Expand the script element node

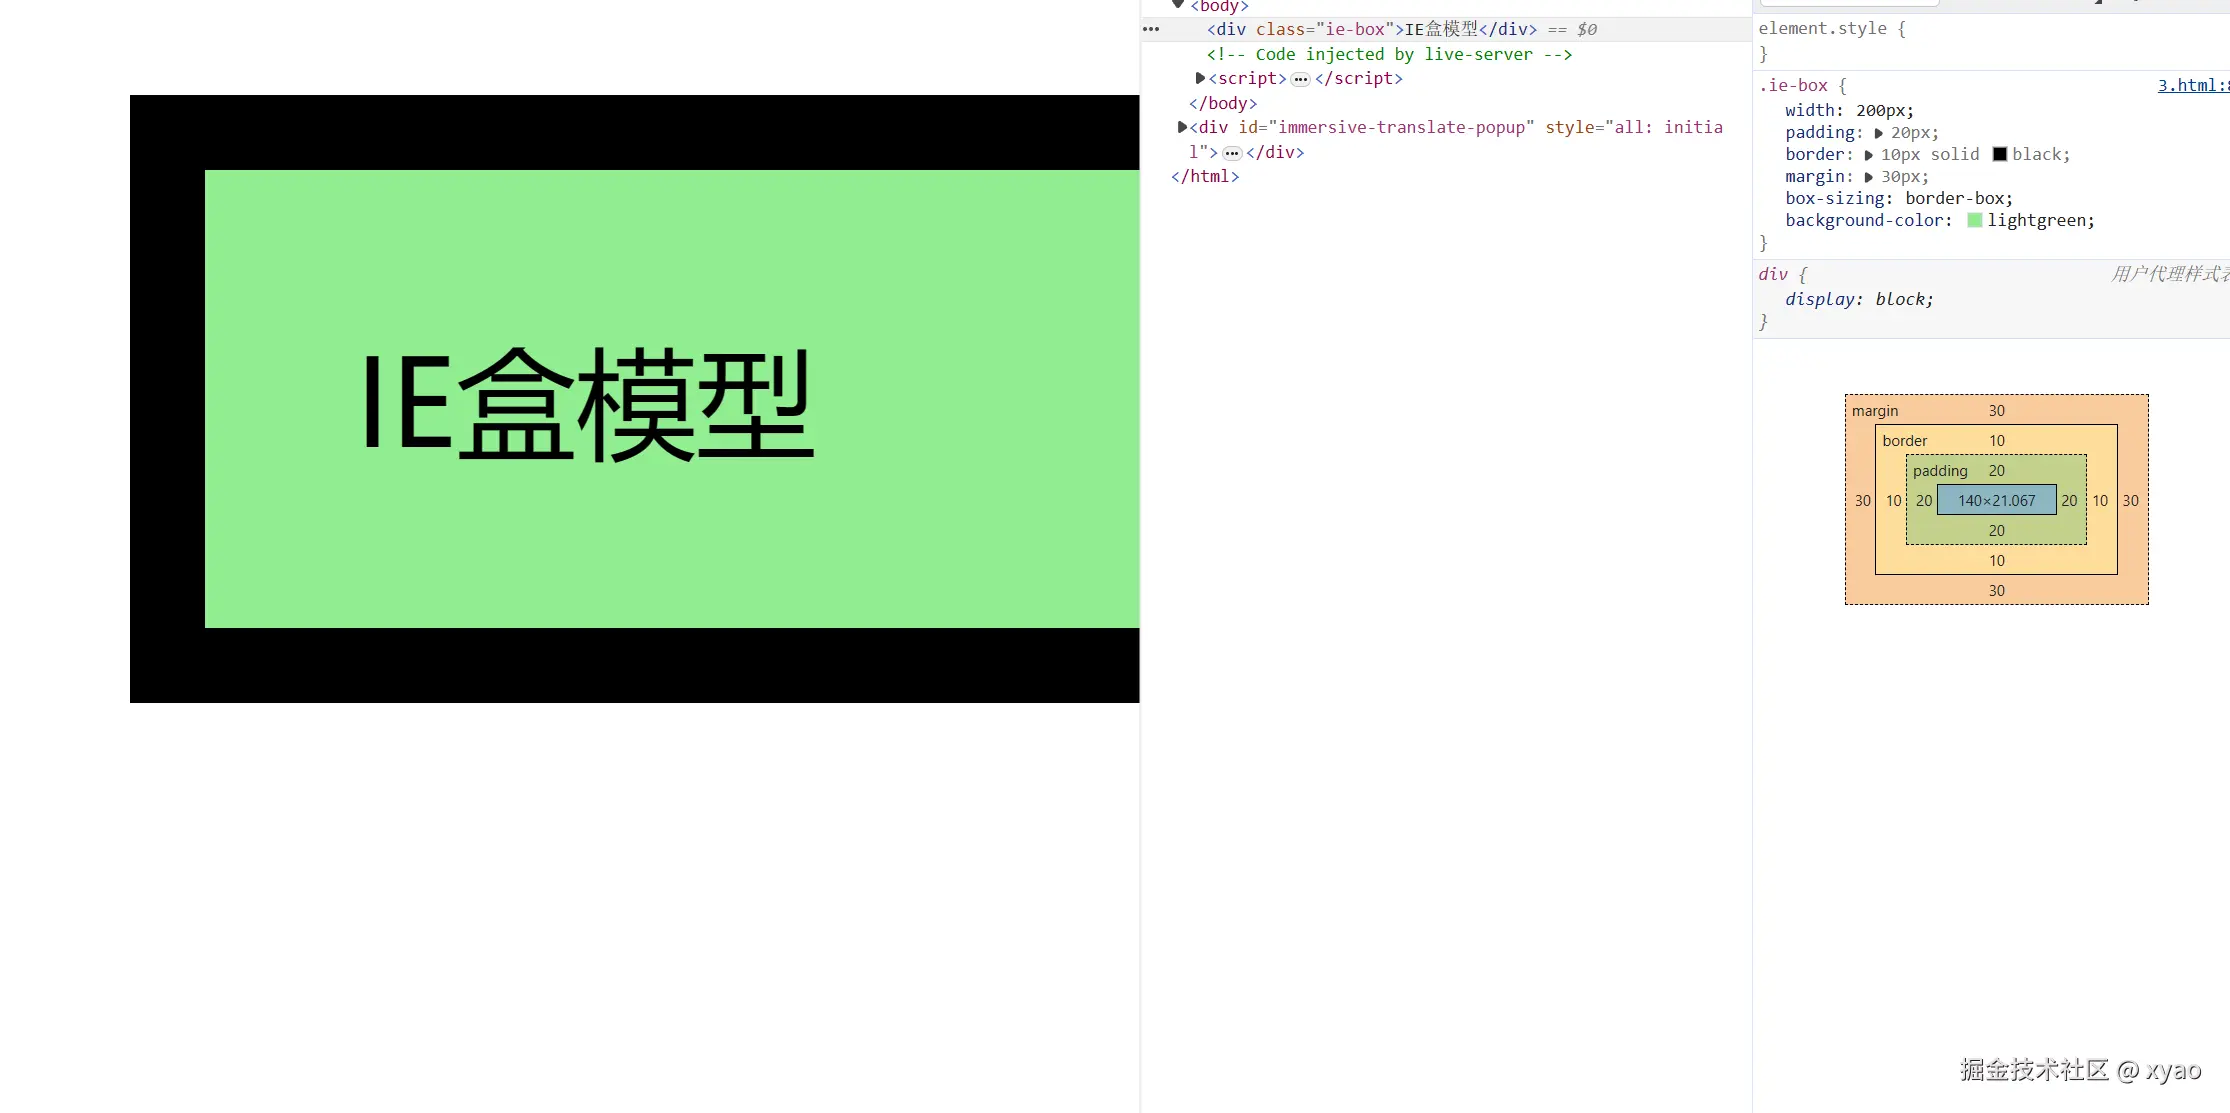coord(1200,78)
